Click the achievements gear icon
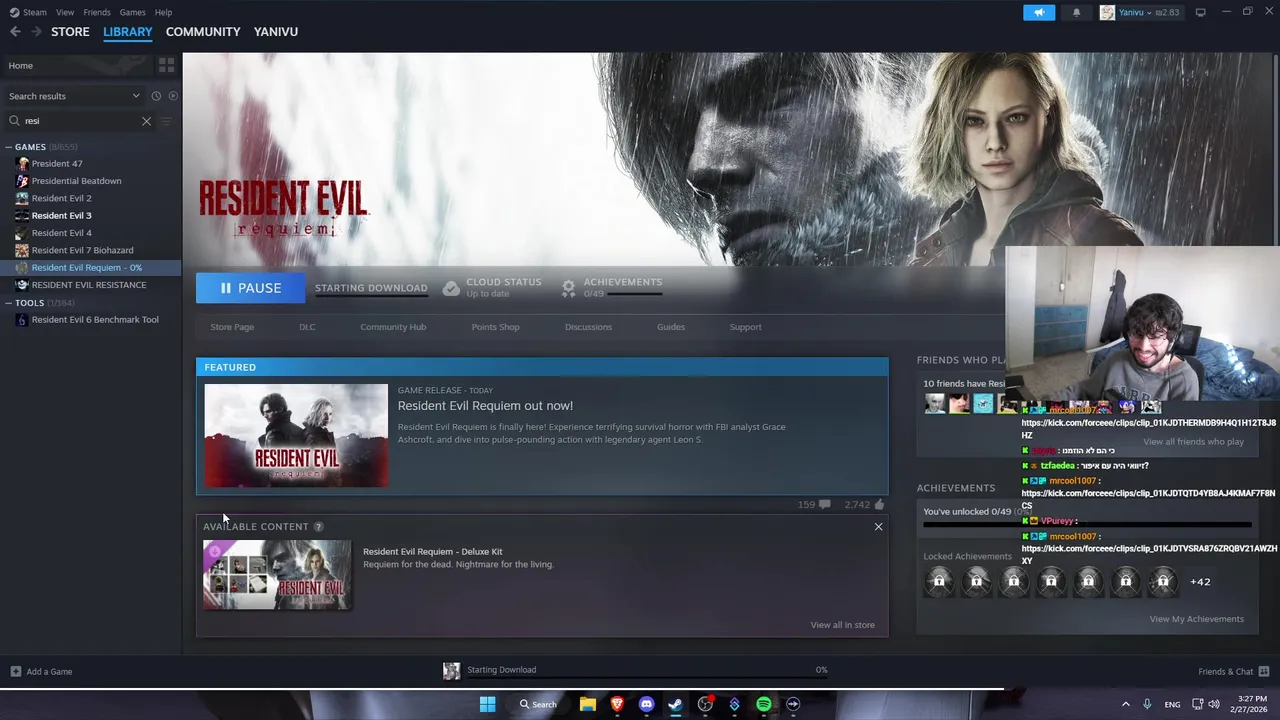1280x720 pixels. (568, 288)
